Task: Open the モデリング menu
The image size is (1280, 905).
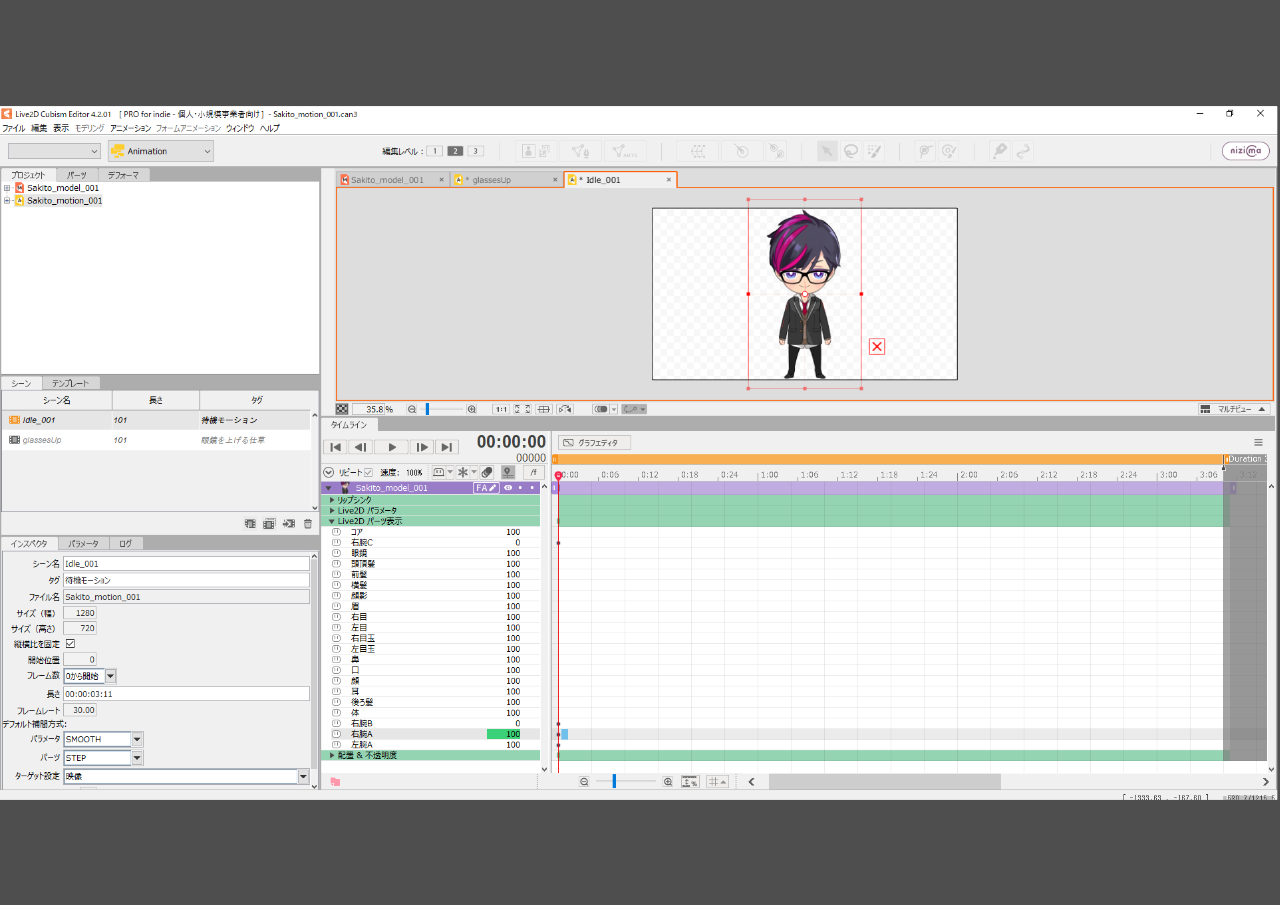Action: pos(89,128)
